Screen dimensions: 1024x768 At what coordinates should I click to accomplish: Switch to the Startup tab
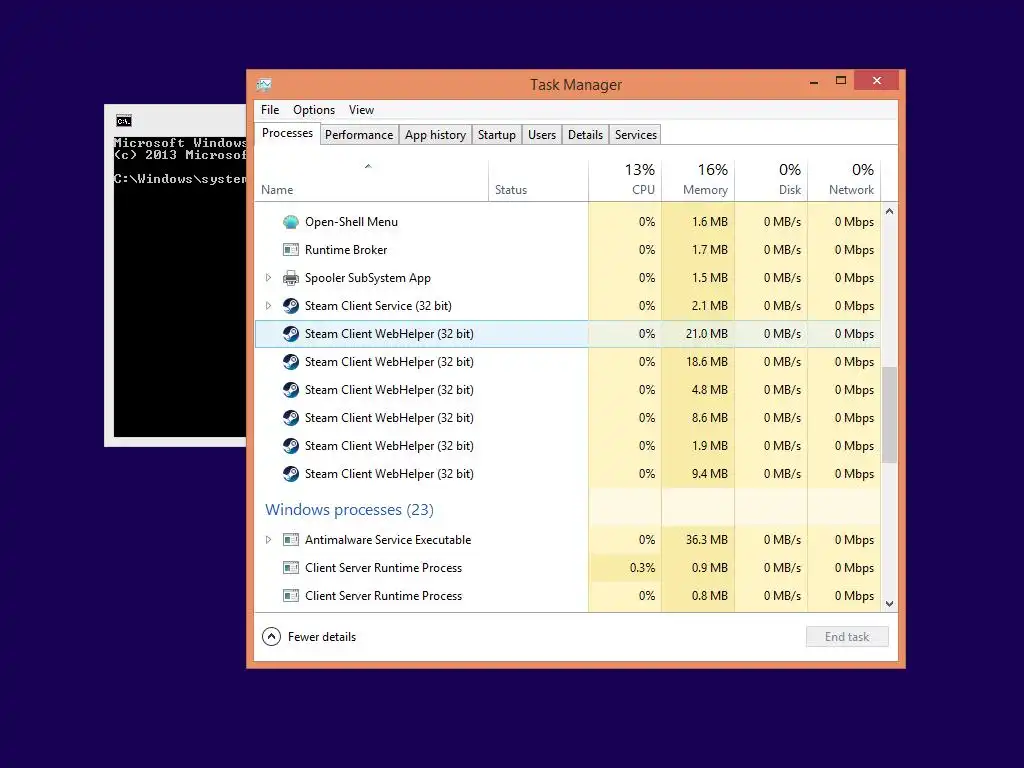tap(496, 135)
